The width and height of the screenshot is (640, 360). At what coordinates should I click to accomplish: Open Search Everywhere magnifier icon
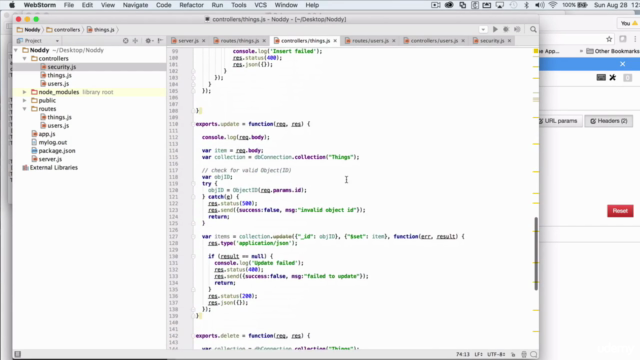pyautogui.click(x=533, y=29)
